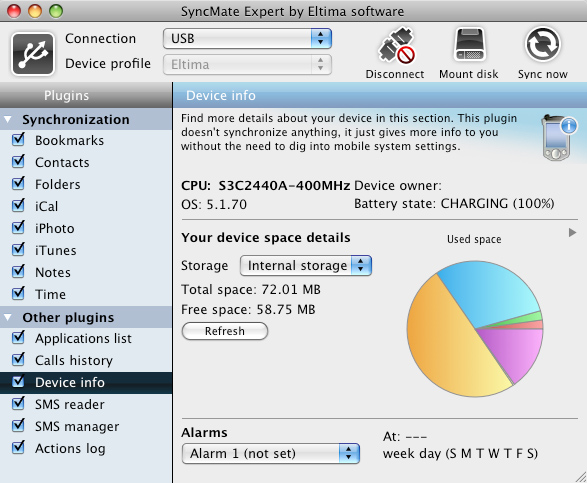The height and width of the screenshot is (483, 587).
Task: Toggle the SMS manager checkbox
Action: 18,426
